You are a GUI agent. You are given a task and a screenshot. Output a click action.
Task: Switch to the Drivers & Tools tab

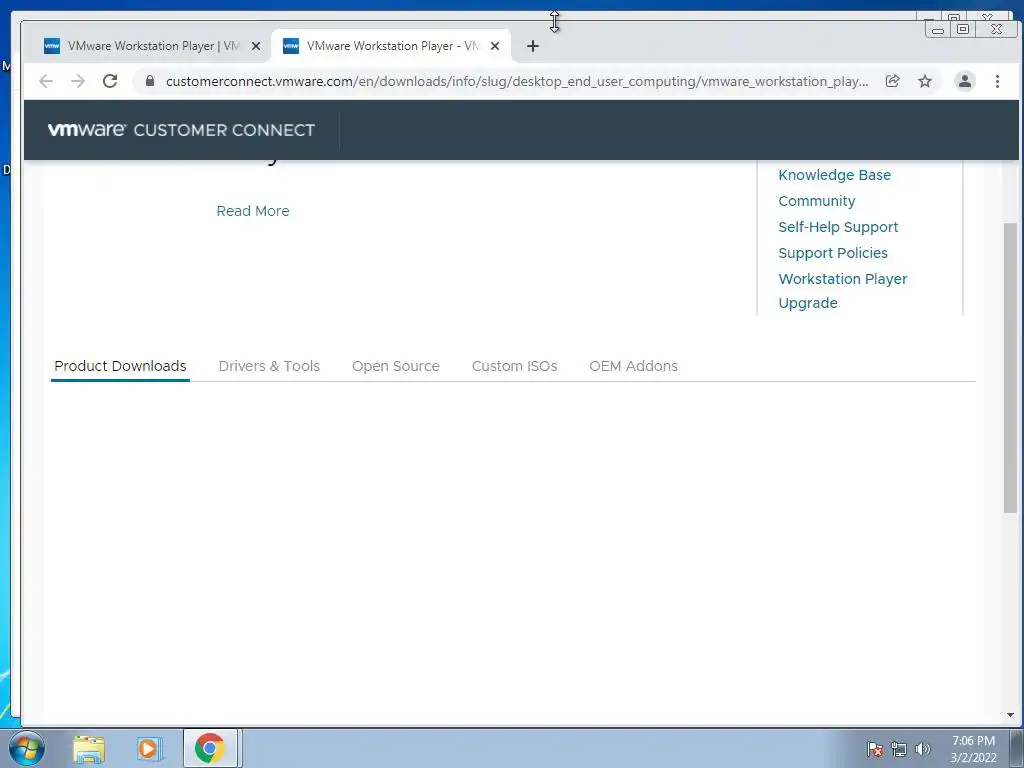(269, 366)
